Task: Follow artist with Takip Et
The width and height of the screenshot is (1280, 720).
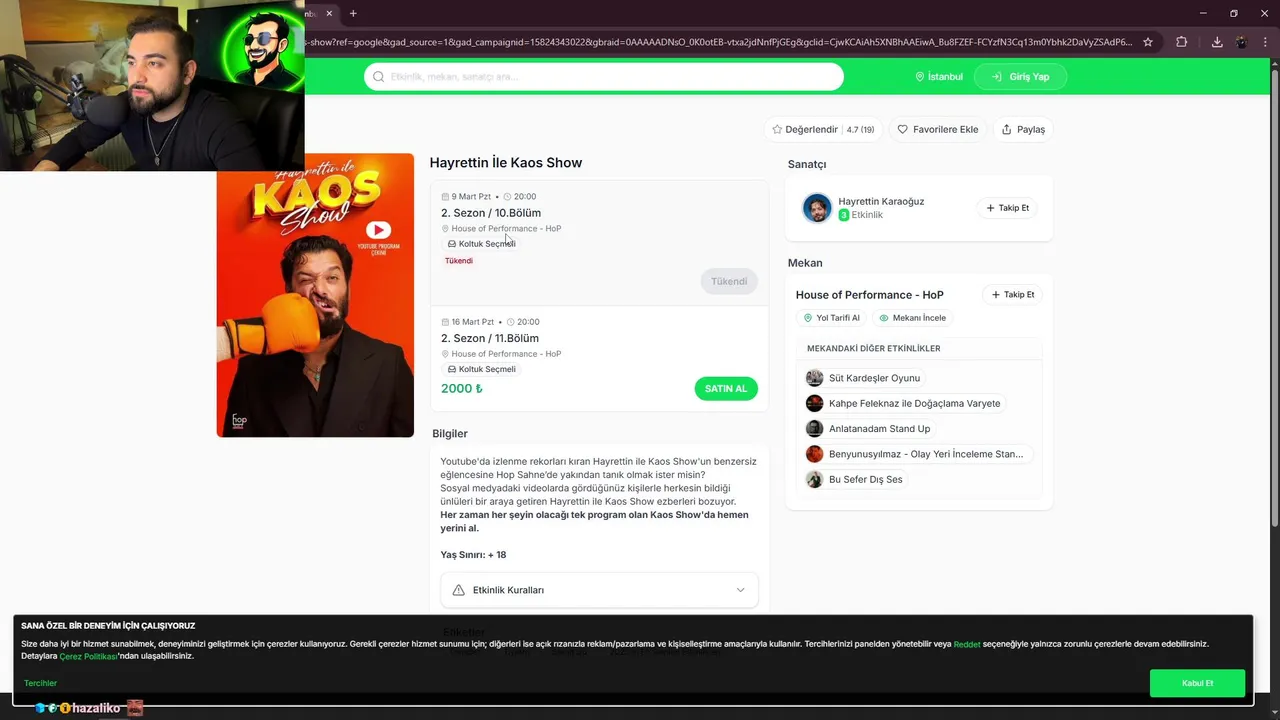Action: (x=1008, y=208)
